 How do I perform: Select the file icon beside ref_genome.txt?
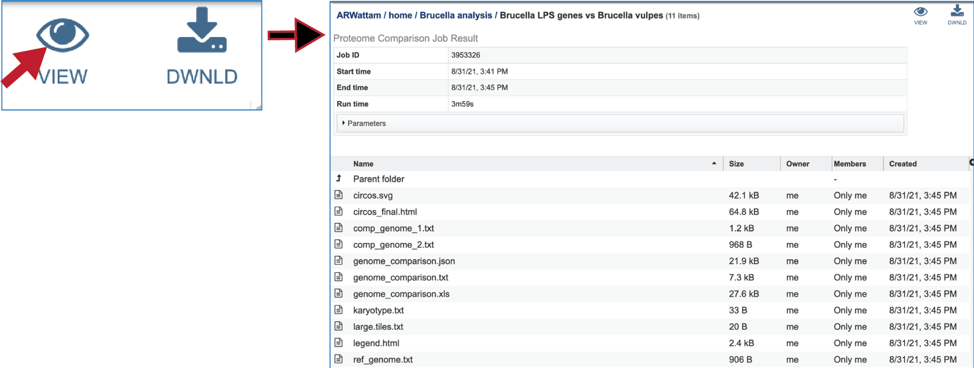(339, 359)
